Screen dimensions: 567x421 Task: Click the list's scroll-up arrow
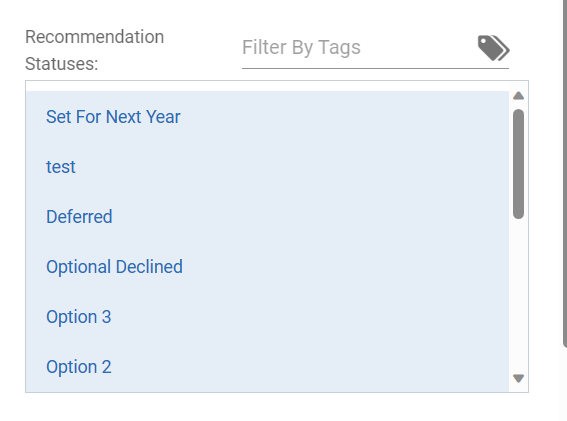pyautogui.click(x=519, y=95)
